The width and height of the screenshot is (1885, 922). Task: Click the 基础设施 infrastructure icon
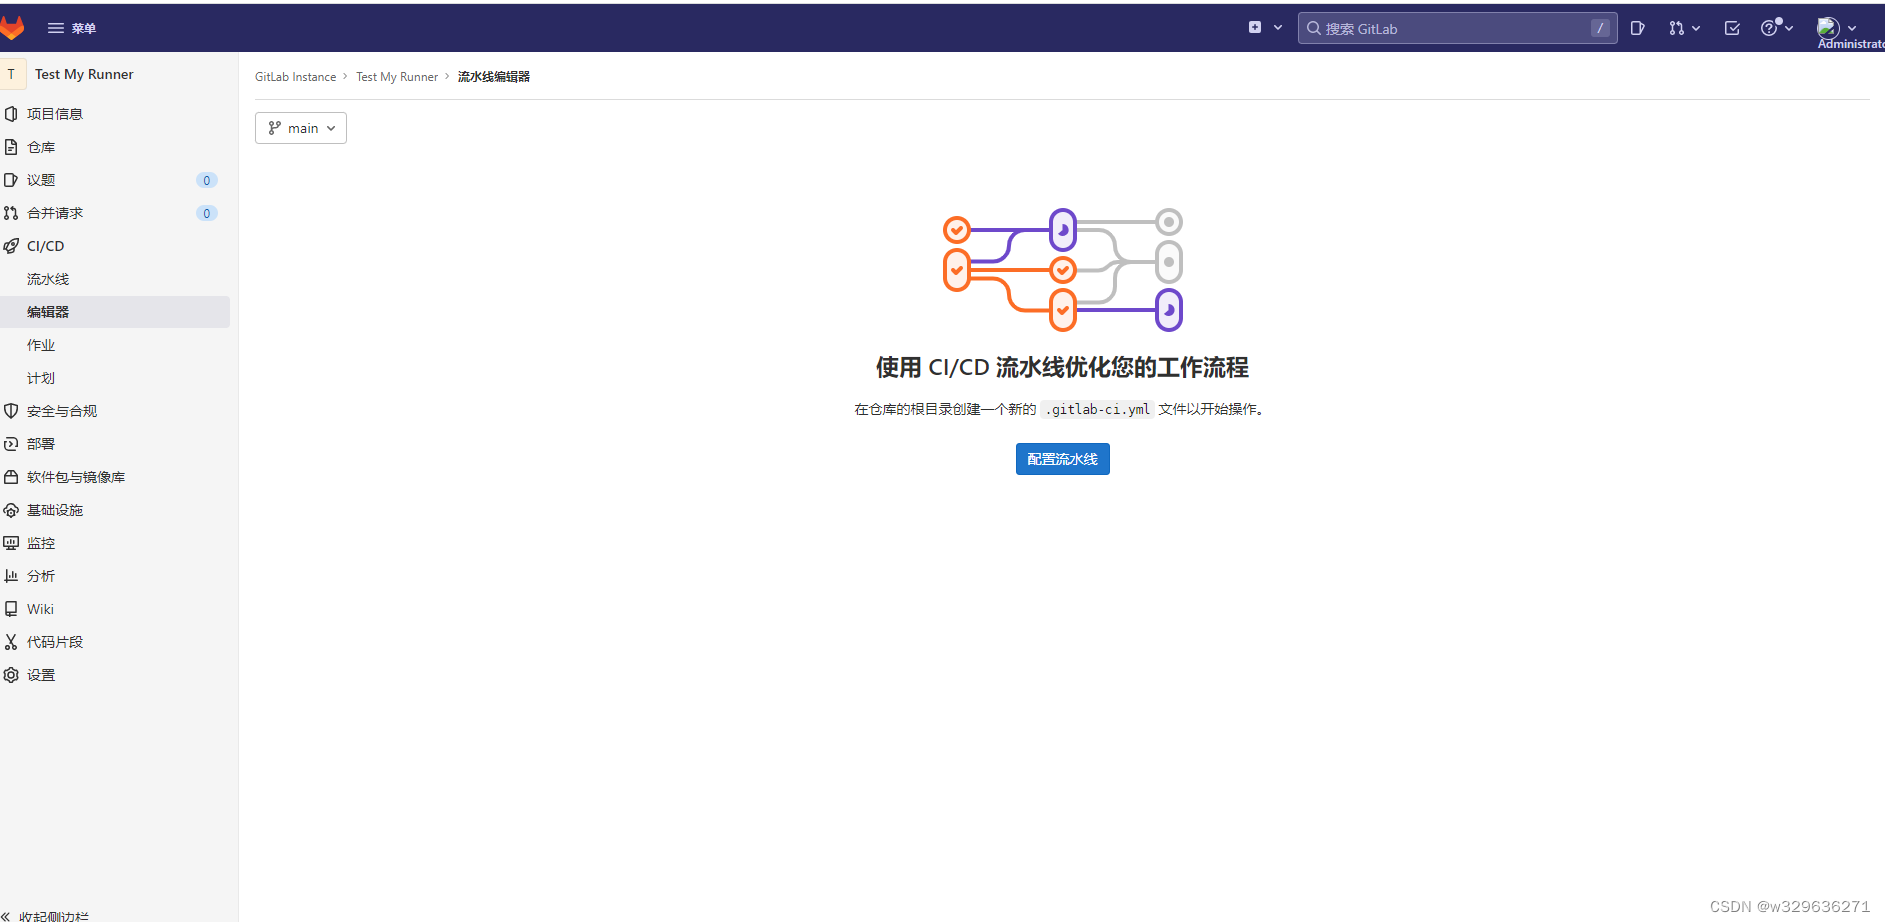point(11,510)
